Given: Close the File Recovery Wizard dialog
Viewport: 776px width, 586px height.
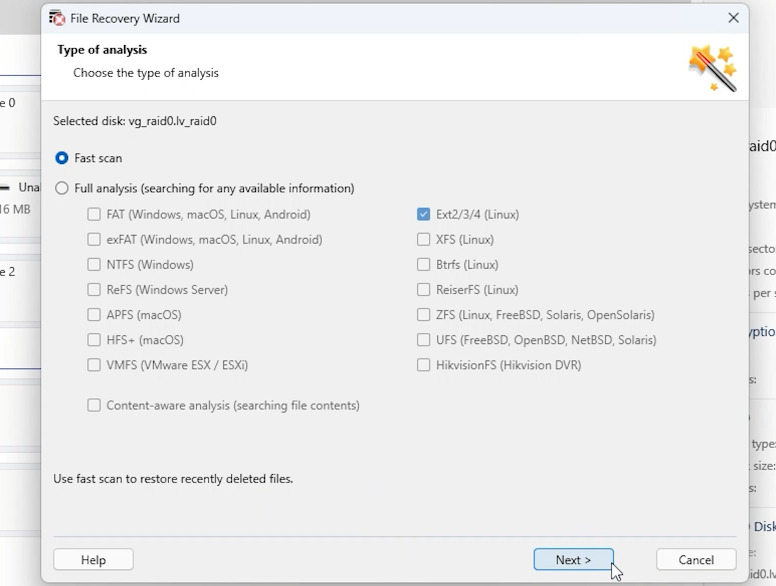Looking at the screenshot, I should pyautogui.click(x=733, y=18).
